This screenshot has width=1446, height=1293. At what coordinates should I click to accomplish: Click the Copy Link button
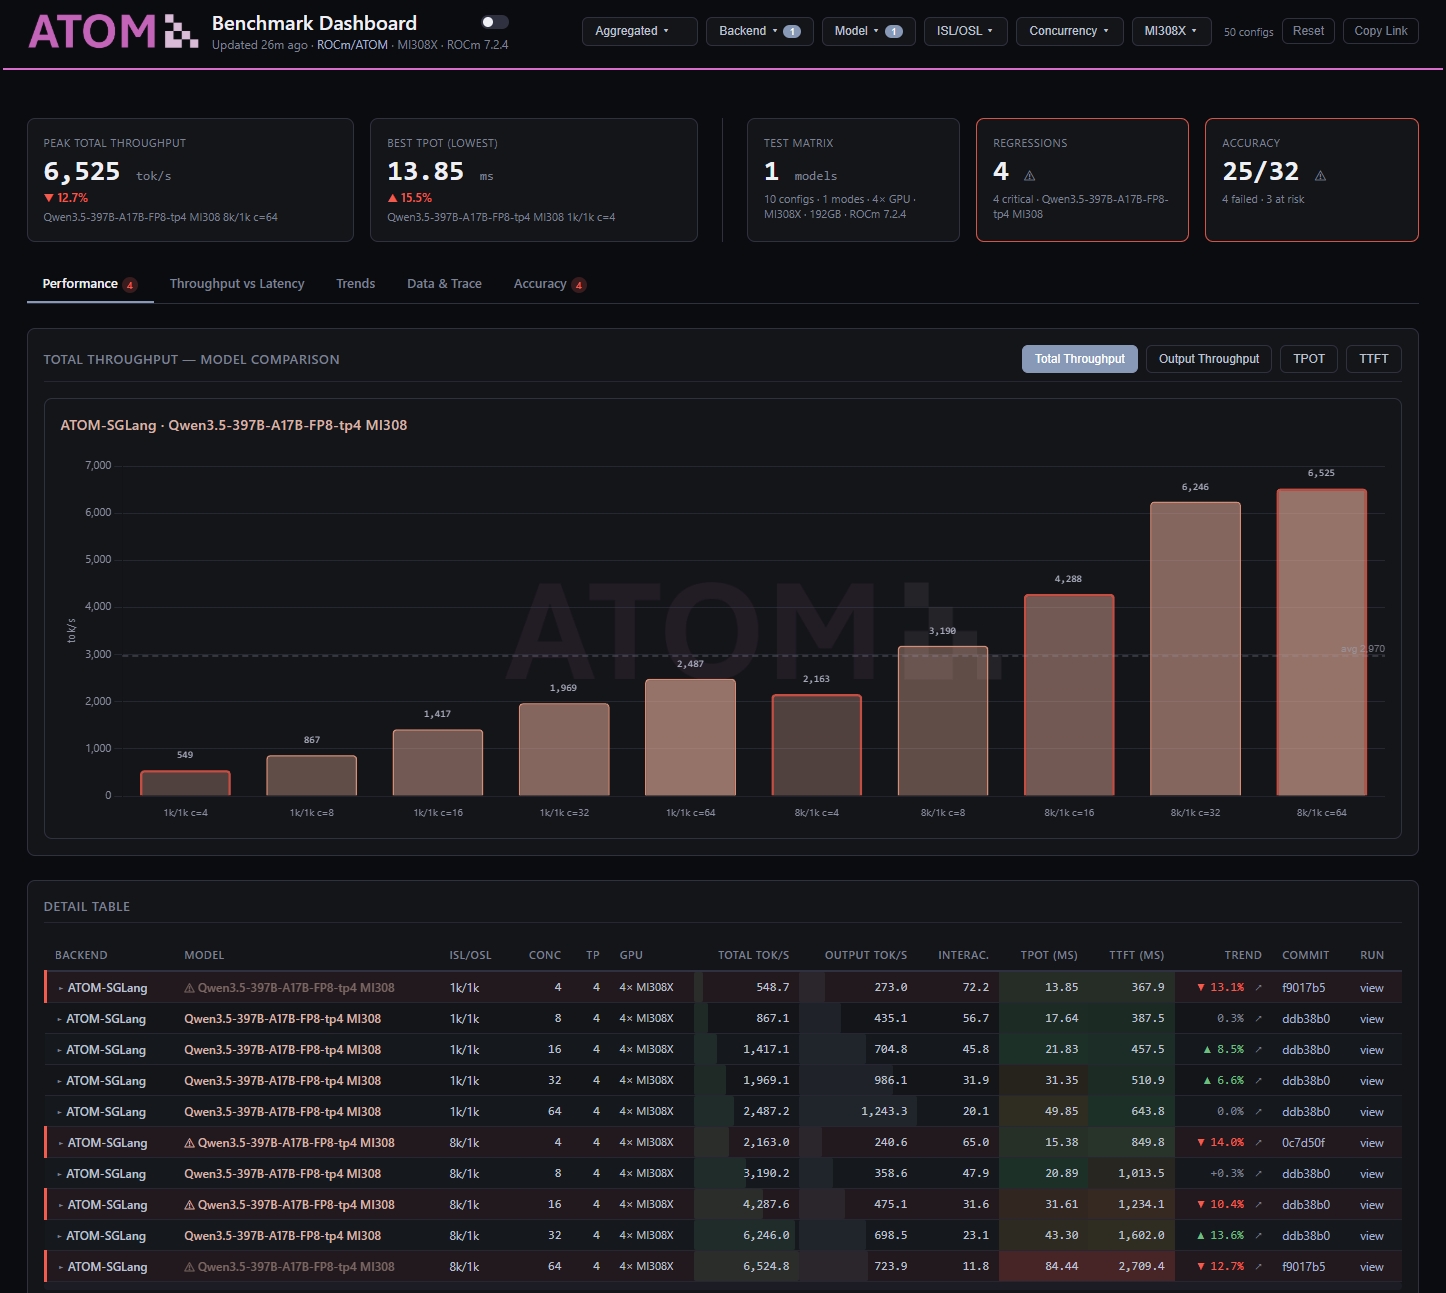coord(1380,31)
